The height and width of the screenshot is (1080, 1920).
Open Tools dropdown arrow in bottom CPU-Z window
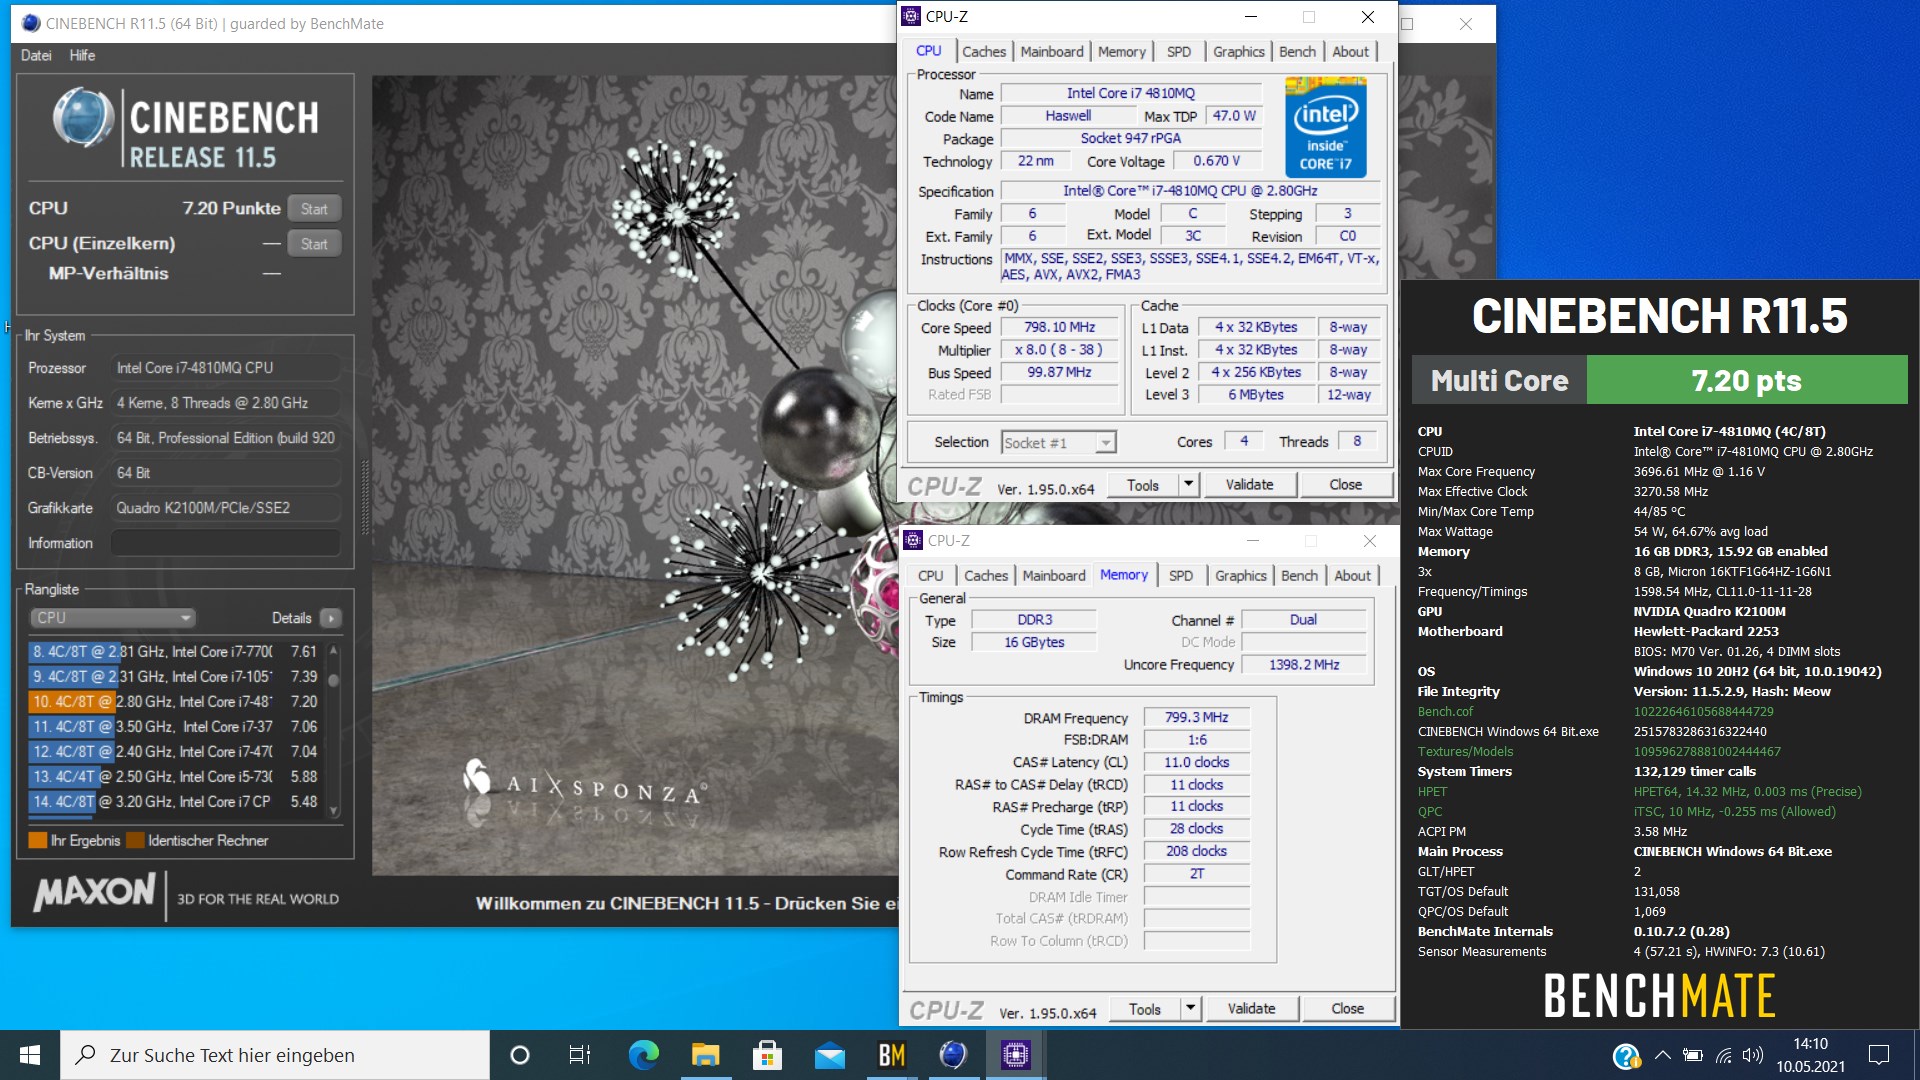[x=1190, y=1009]
